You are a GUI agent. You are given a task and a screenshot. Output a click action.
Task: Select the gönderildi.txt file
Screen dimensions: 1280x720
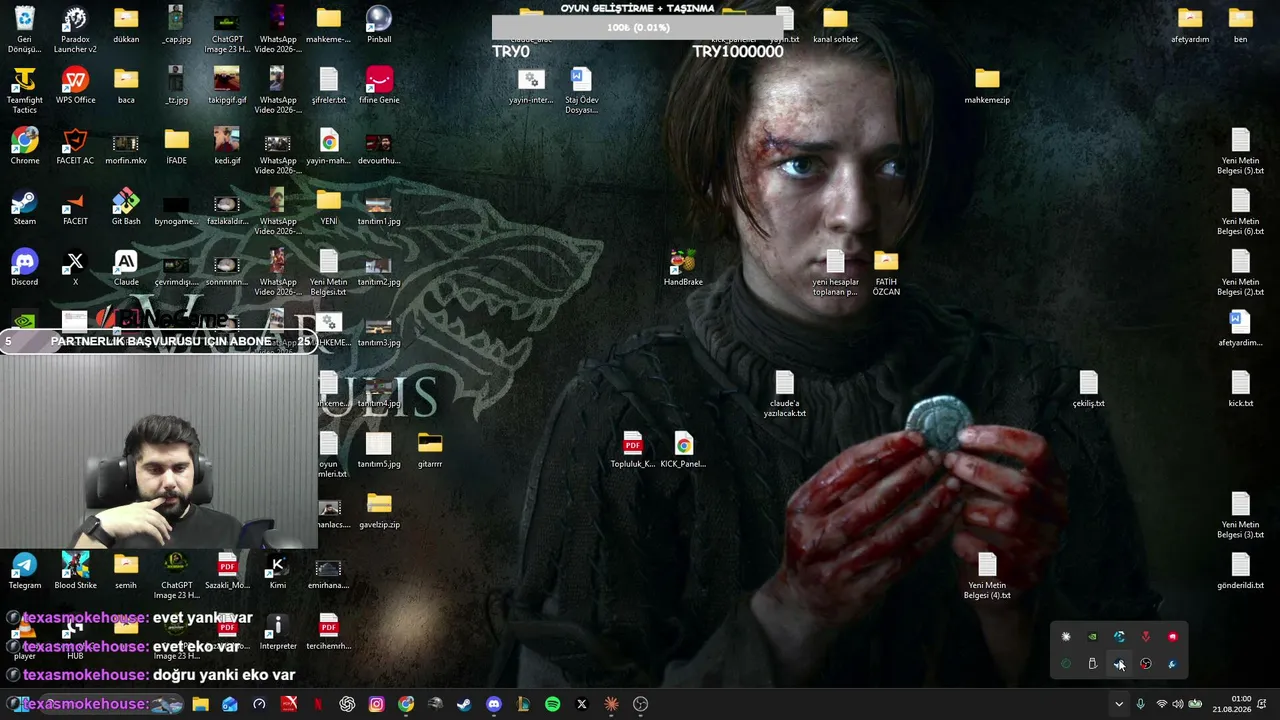coord(1240,572)
